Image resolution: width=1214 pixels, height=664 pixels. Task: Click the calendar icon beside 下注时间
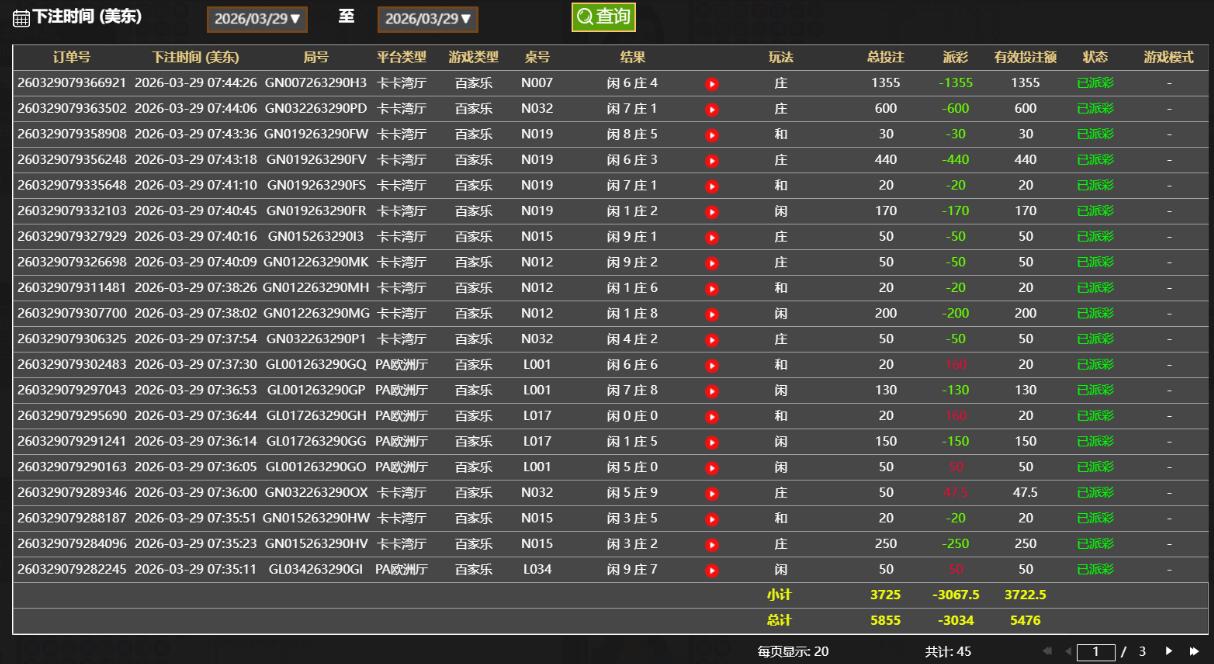pyautogui.click(x=20, y=19)
